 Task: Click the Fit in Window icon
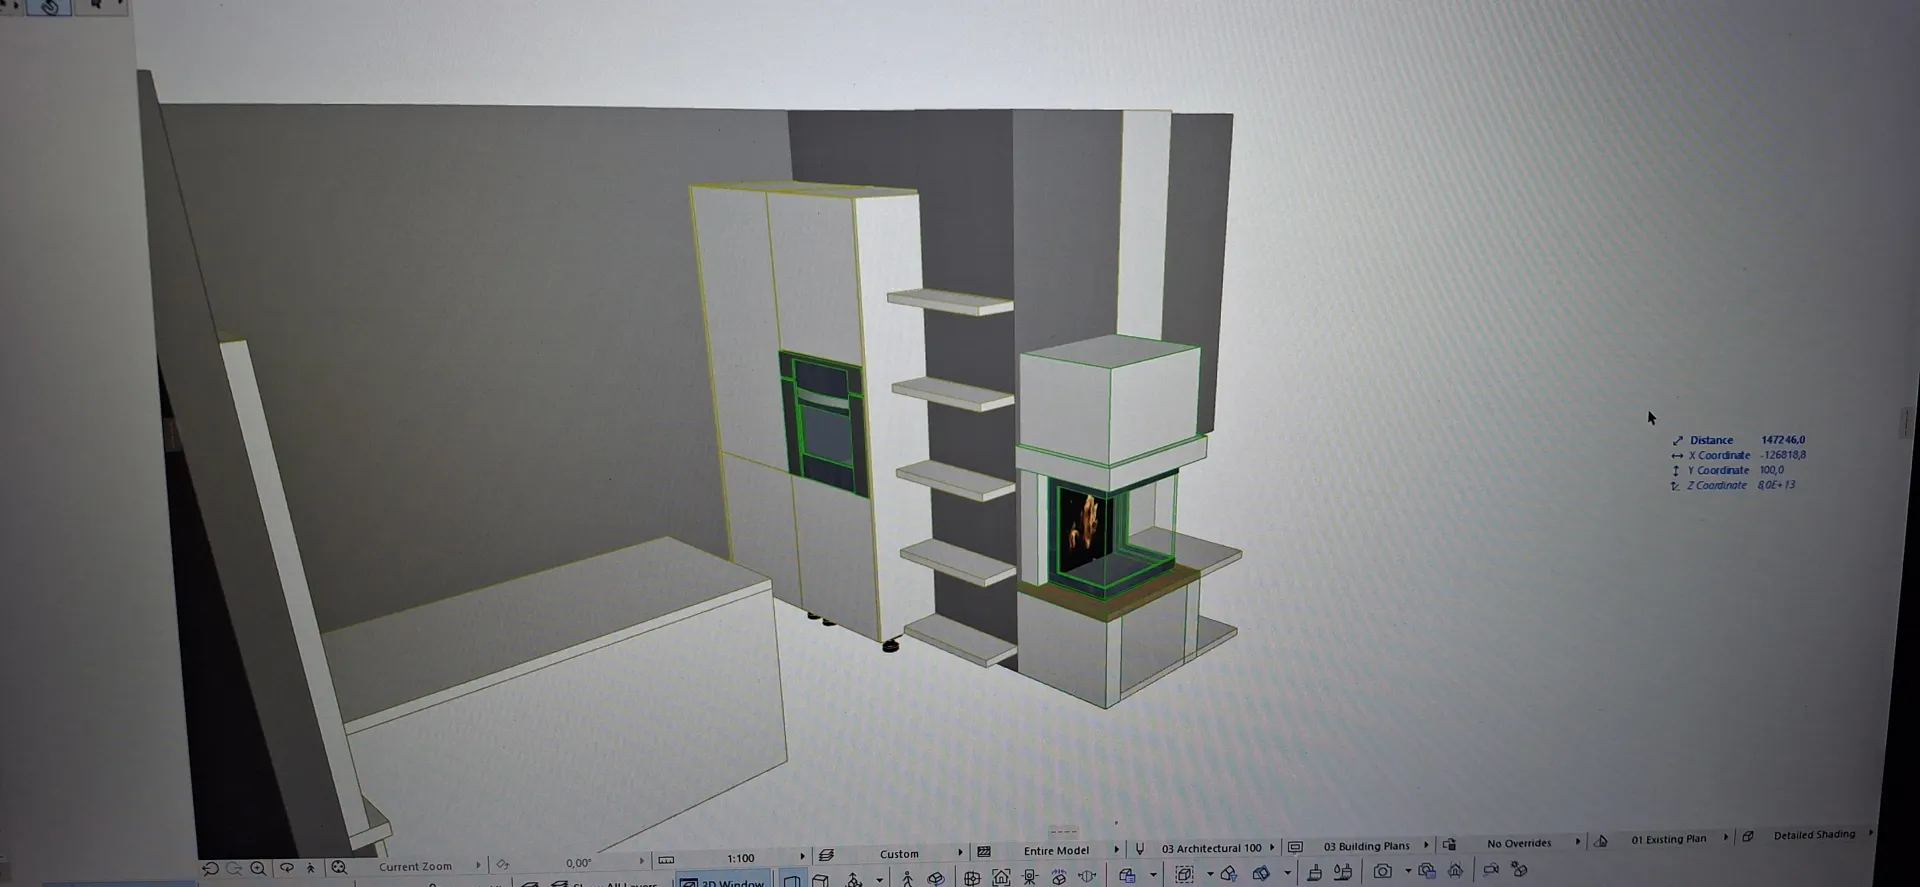pyautogui.click(x=339, y=868)
